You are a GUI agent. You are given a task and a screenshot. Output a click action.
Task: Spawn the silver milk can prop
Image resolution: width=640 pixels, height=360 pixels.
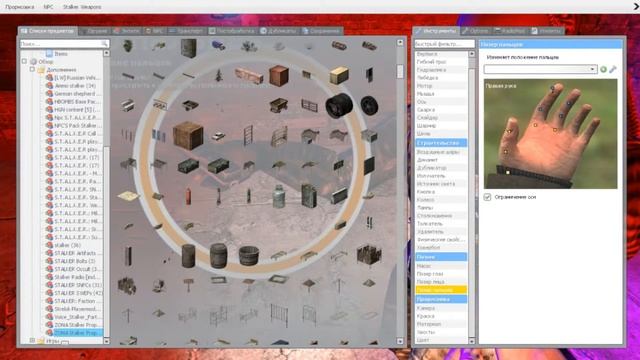[x=279, y=196]
